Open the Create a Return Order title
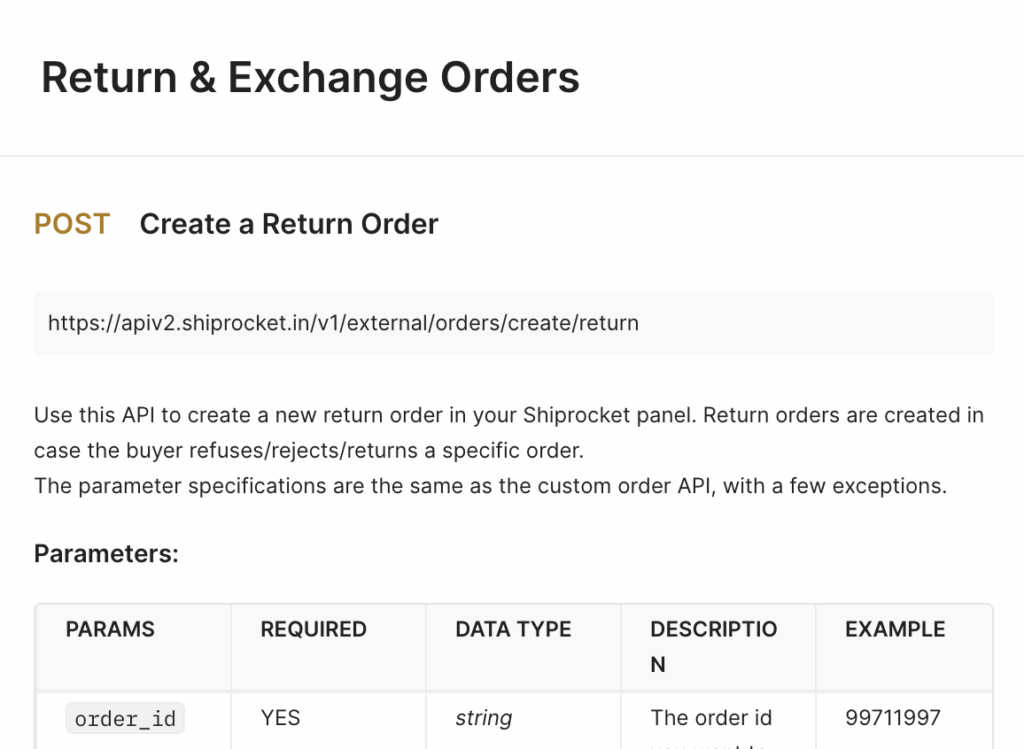This screenshot has width=1024, height=749. 288,224
